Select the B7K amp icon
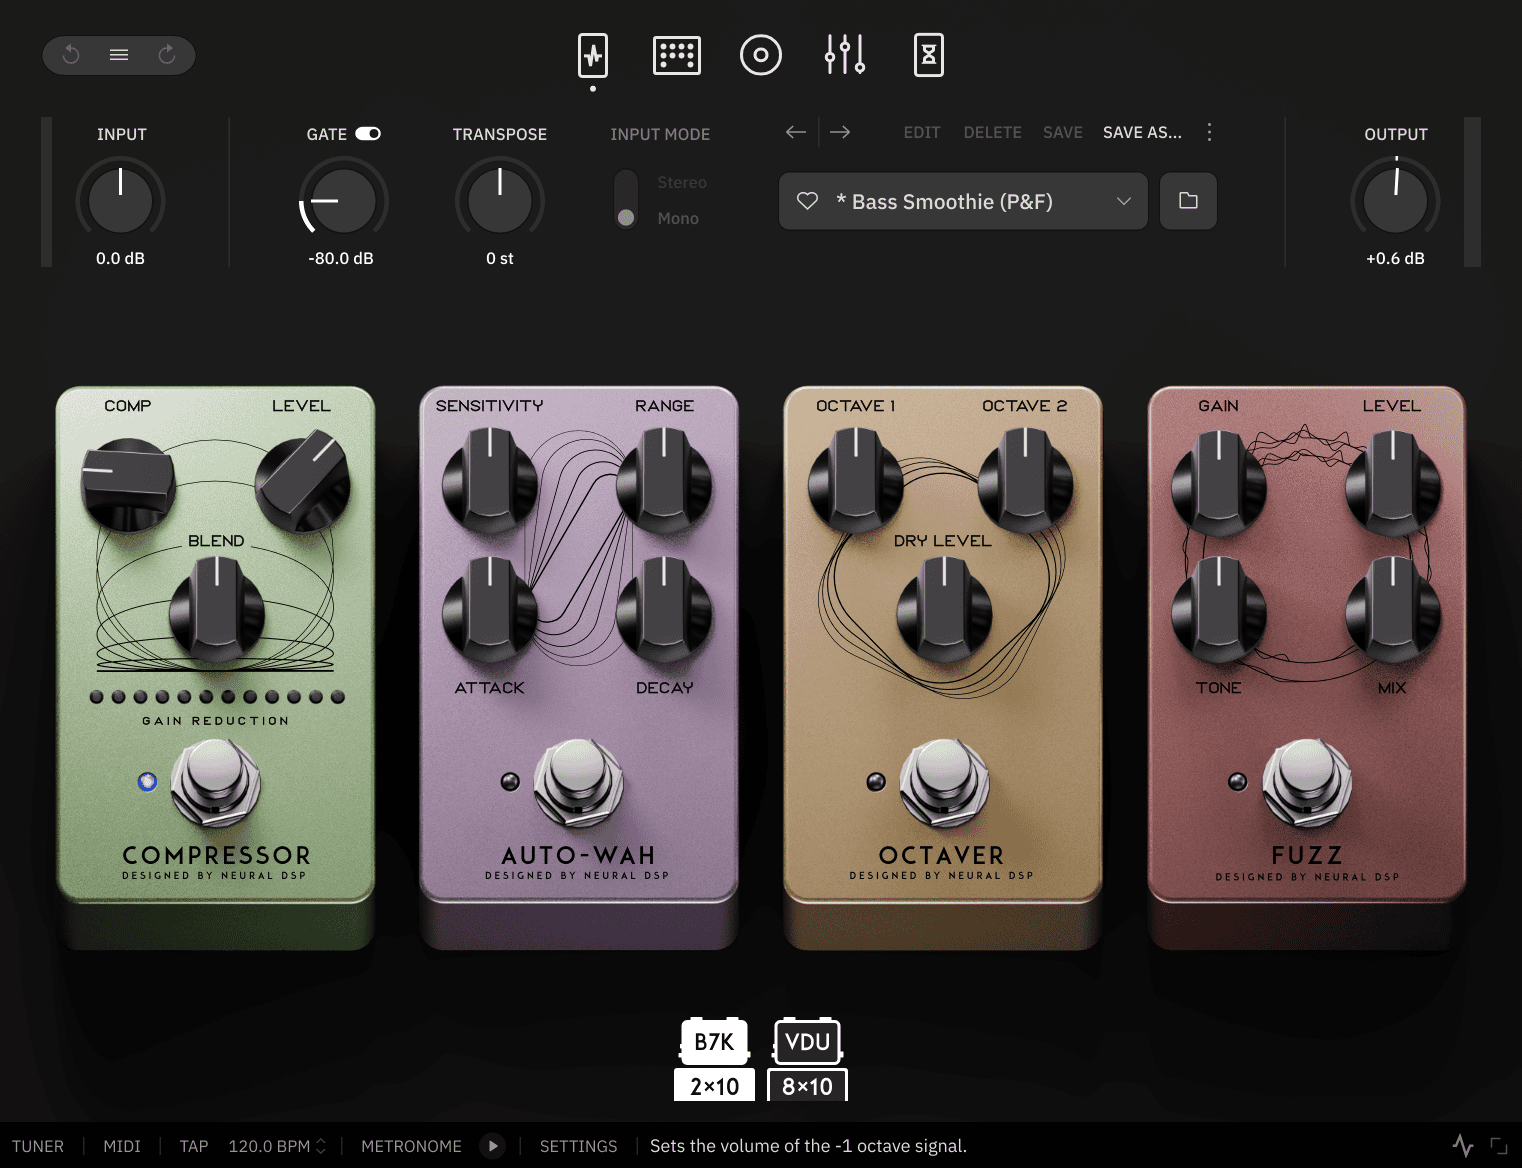Viewport: 1522px width, 1168px height. tap(714, 1041)
